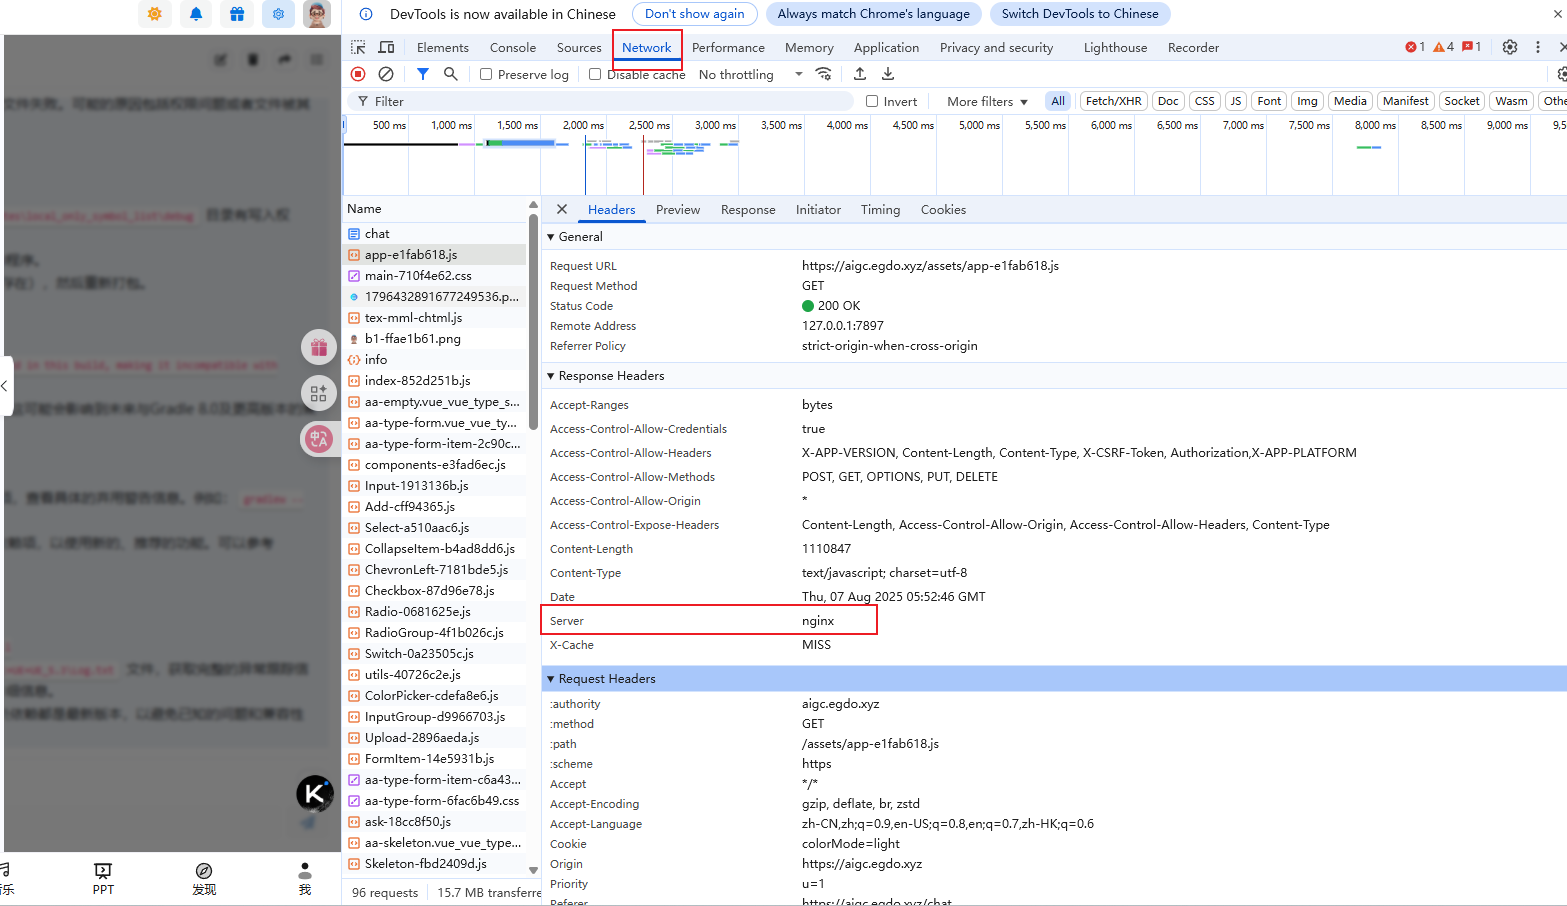Filter requests by Font type
Screen dimensions: 1567x906
[x=1269, y=101]
